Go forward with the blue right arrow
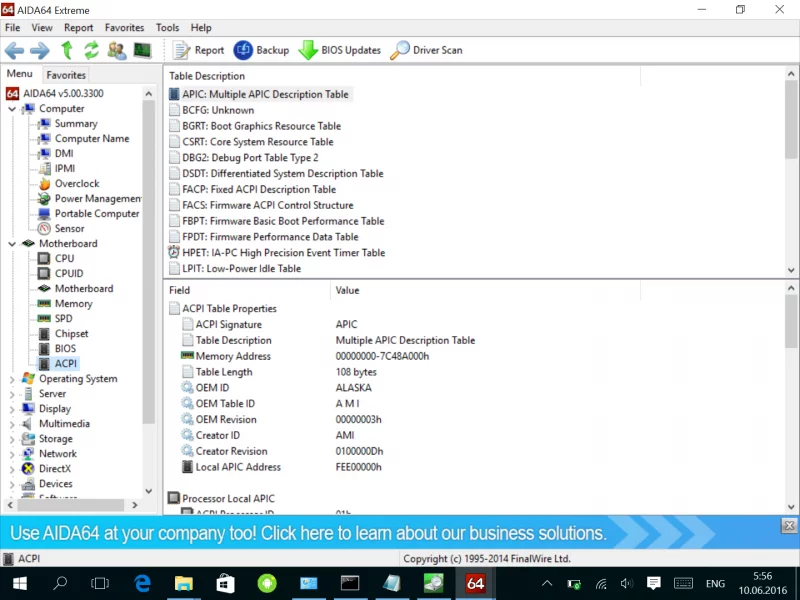The image size is (800, 600). pyautogui.click(x=40, y=50)
